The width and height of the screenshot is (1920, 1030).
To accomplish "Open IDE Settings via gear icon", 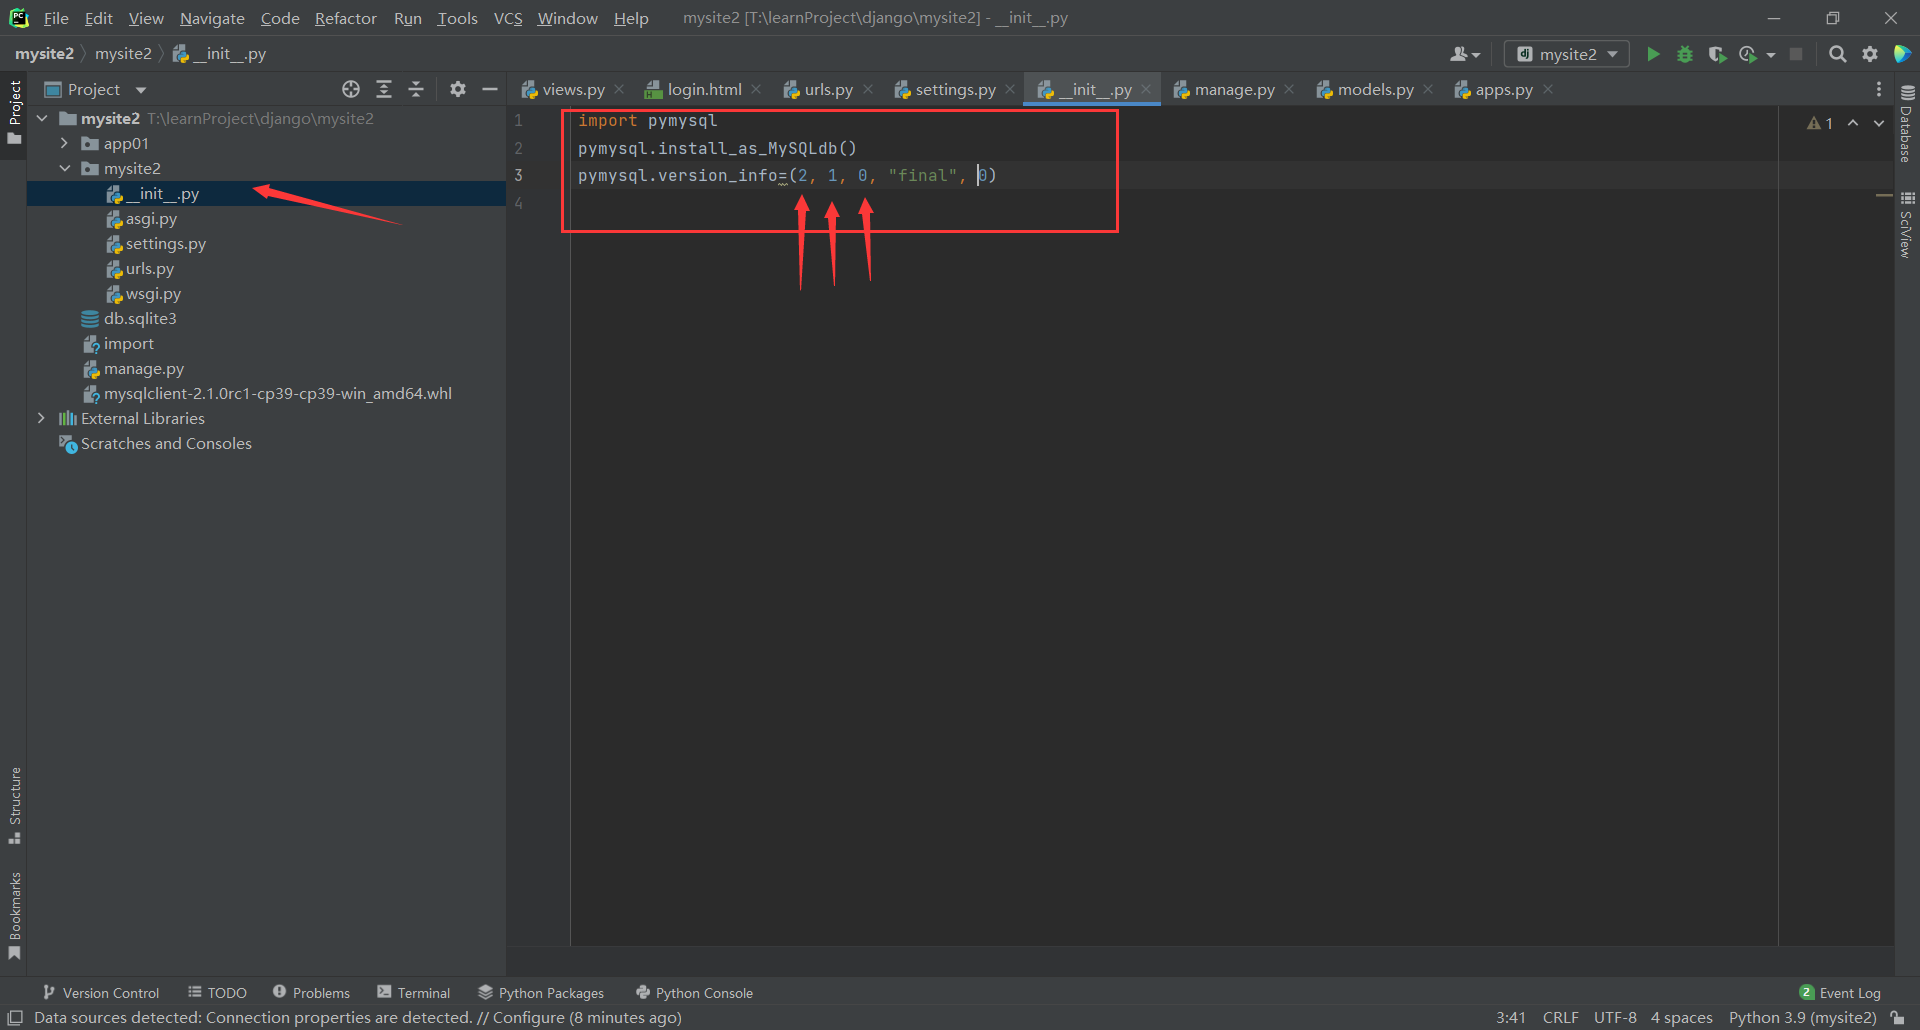I will pos(1870,54).
